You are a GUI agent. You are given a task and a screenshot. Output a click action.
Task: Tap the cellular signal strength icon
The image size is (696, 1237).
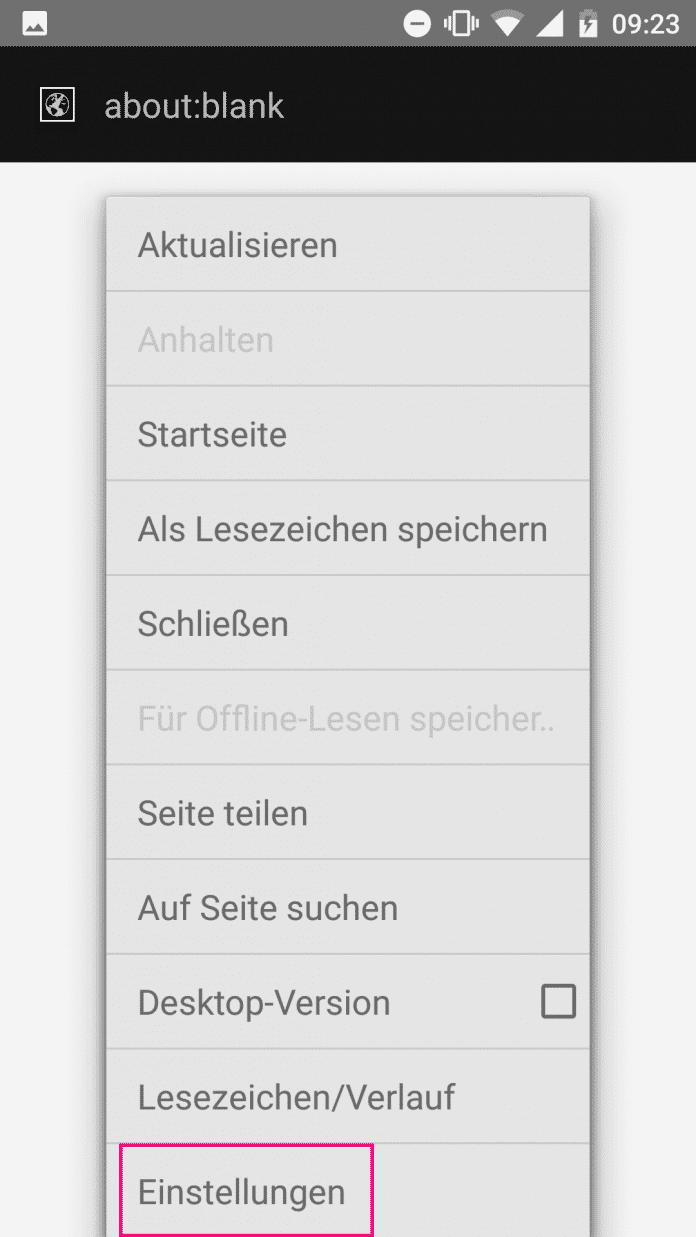click(549, 24)
